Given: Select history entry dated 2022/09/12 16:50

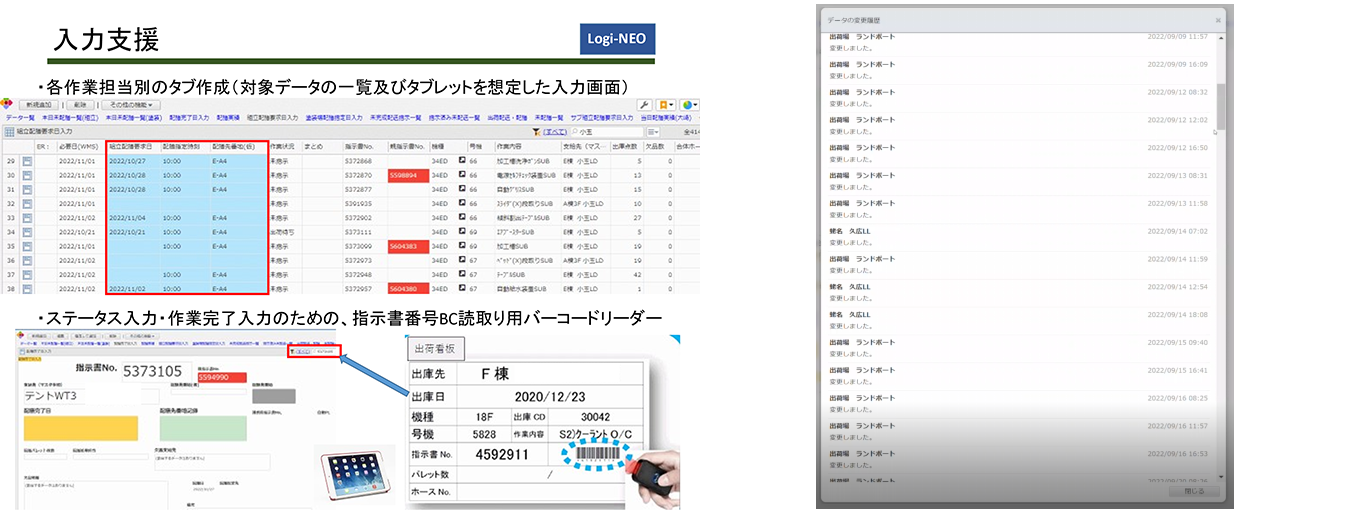Looking at the screenshot, I should pyautogui.click(x=1018, y=153).
